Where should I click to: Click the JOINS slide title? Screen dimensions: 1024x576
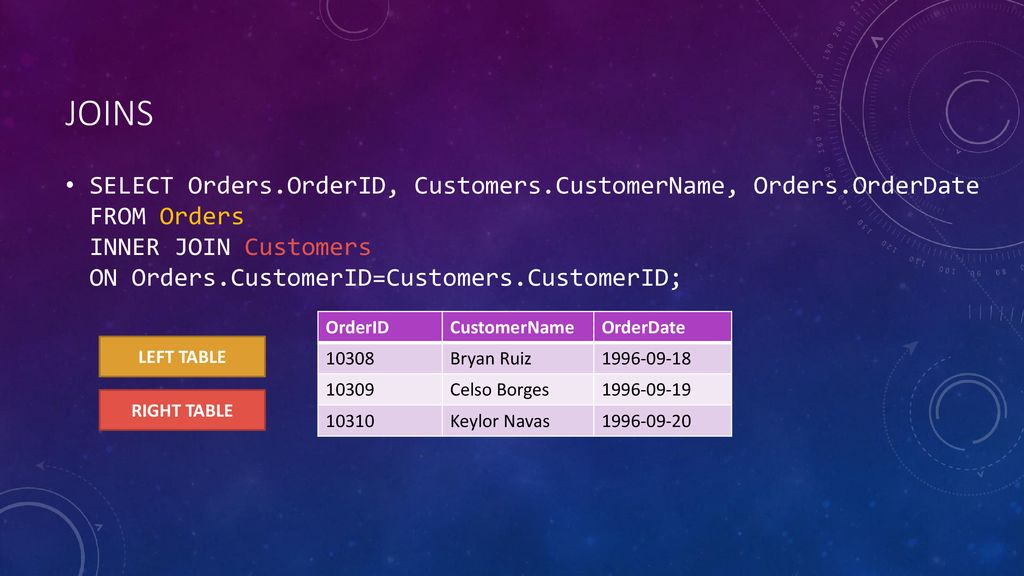point(109,114)
